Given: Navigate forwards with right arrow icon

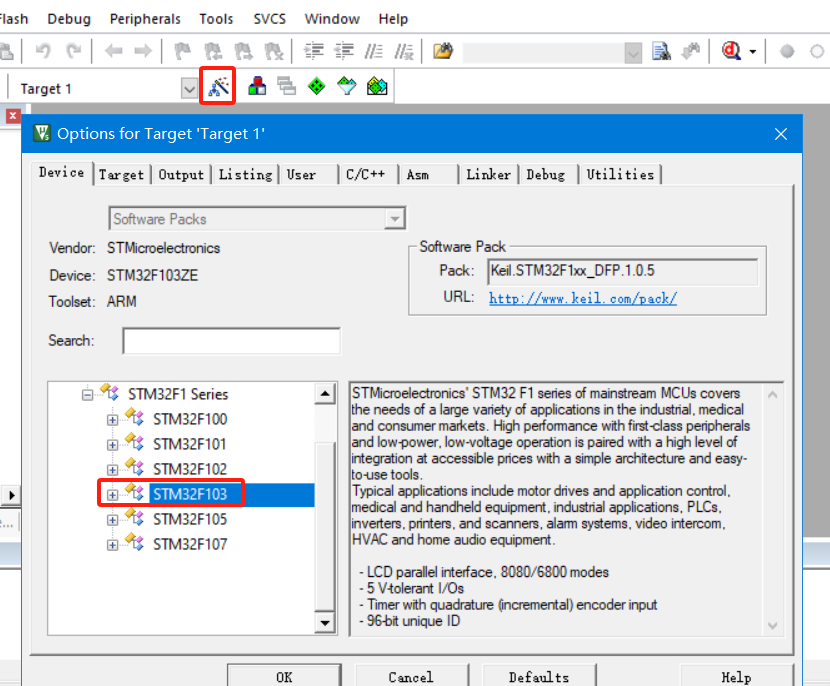Looking at the screenshot, I should [x=143, y=51].
